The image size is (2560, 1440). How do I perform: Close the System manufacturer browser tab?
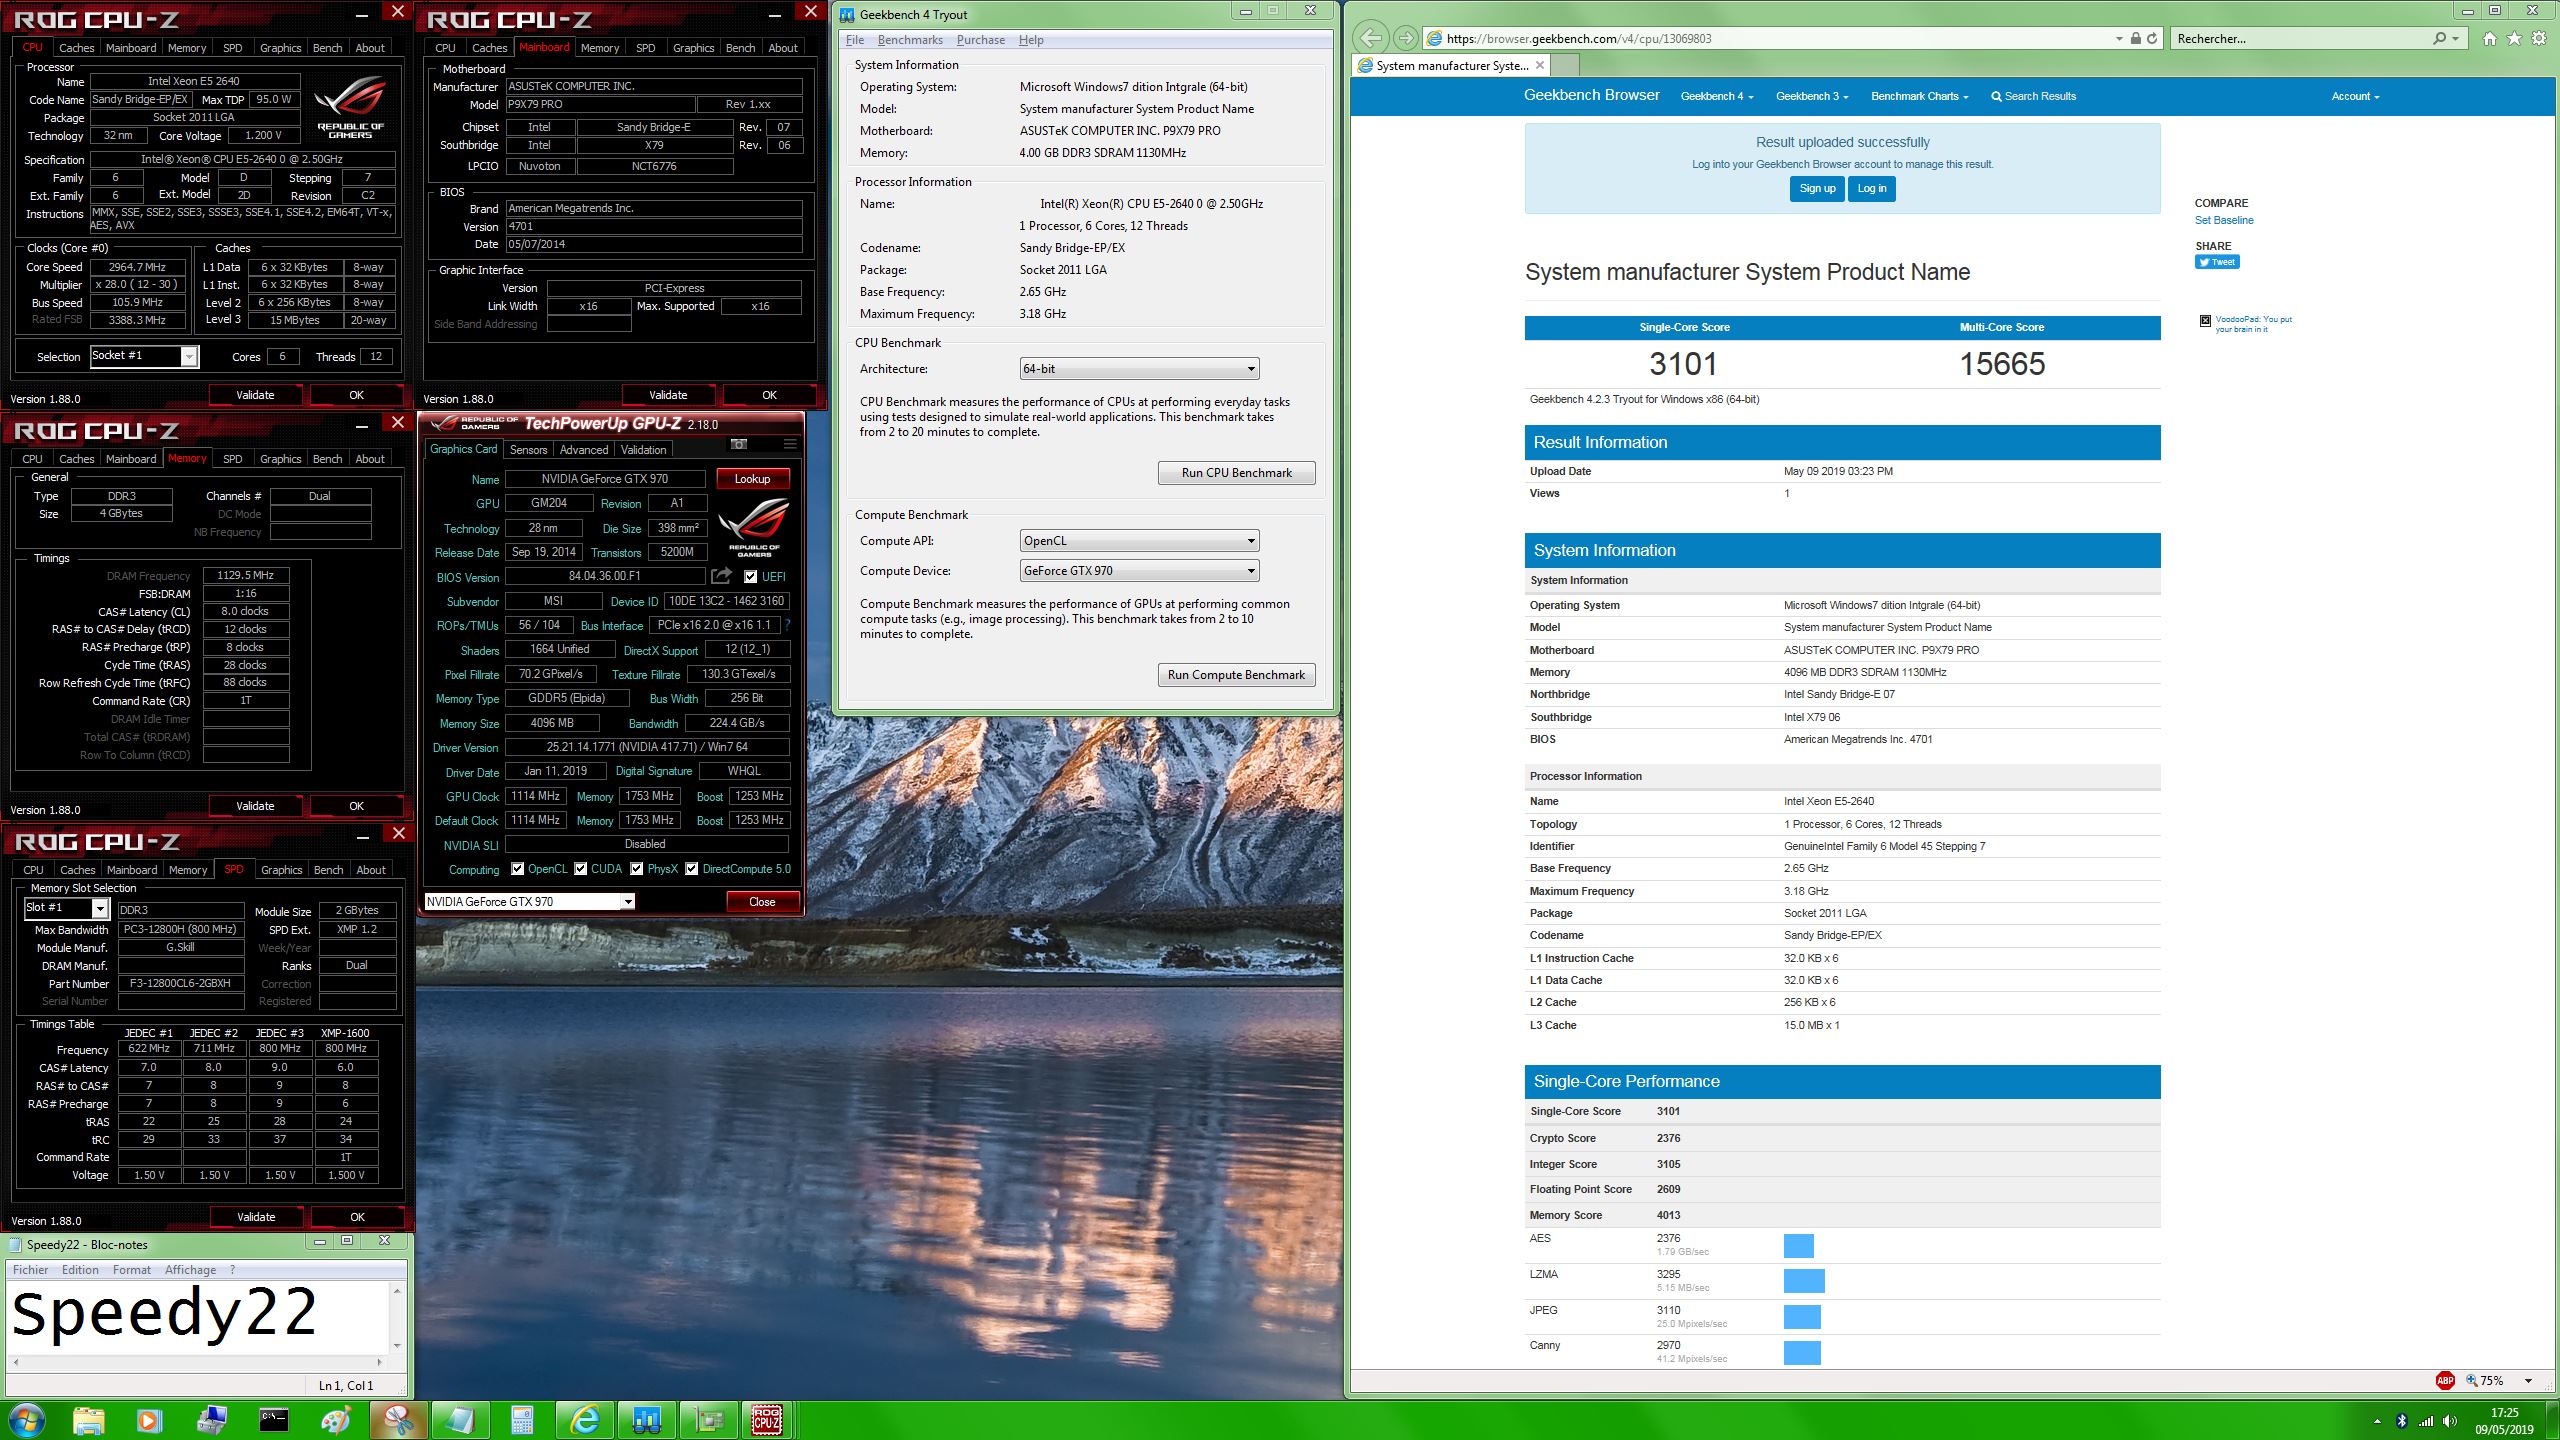click(x=1540, y=65)
